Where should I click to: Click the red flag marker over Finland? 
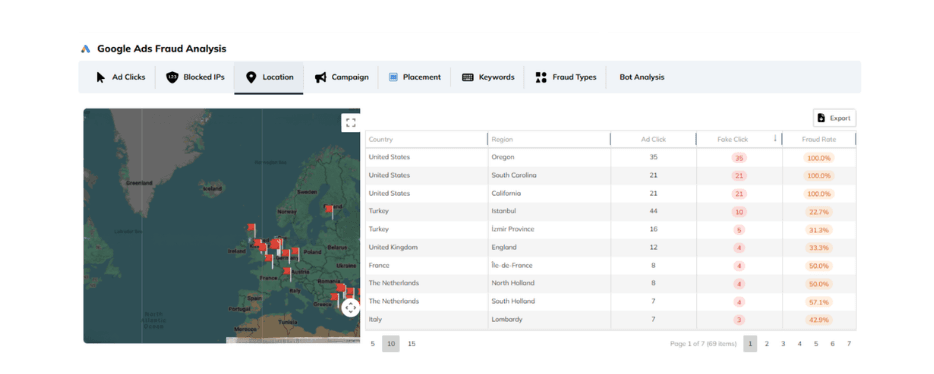point(329,212)
